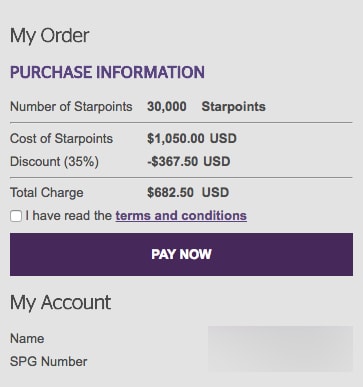Click the Cost of Starpoints label
The height and width of the screenshot is (387, 363).
coord(62,138)
